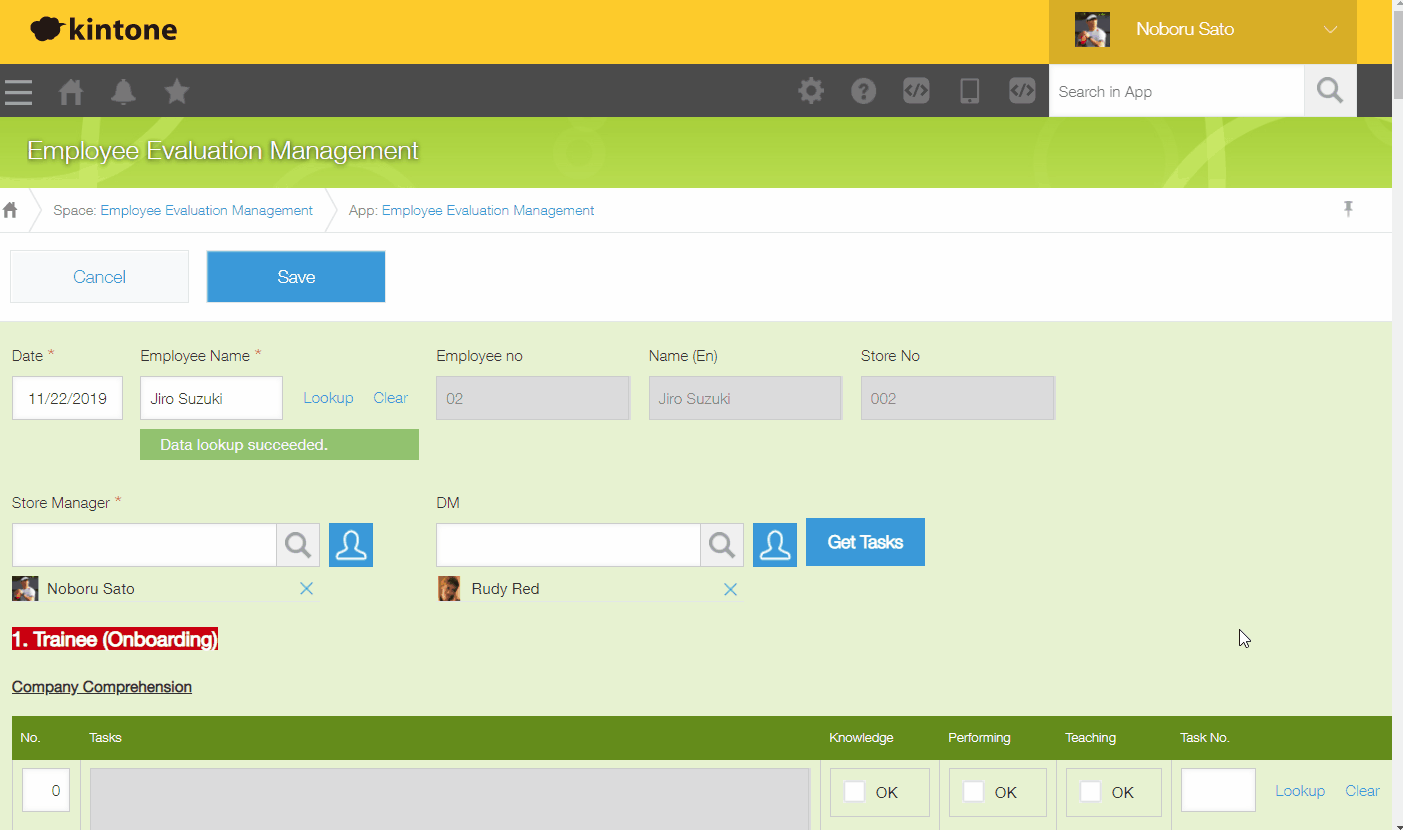This screenshot has height=830, width=1403.
Task: Open help question mark icon
Action: pyautogui.click(x=864, y=91)
